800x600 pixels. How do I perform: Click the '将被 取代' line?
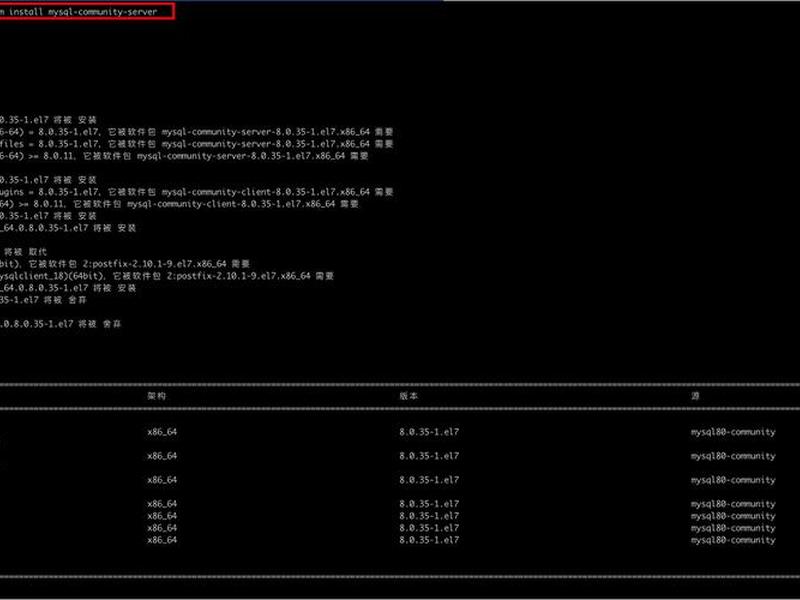[25, 252]
